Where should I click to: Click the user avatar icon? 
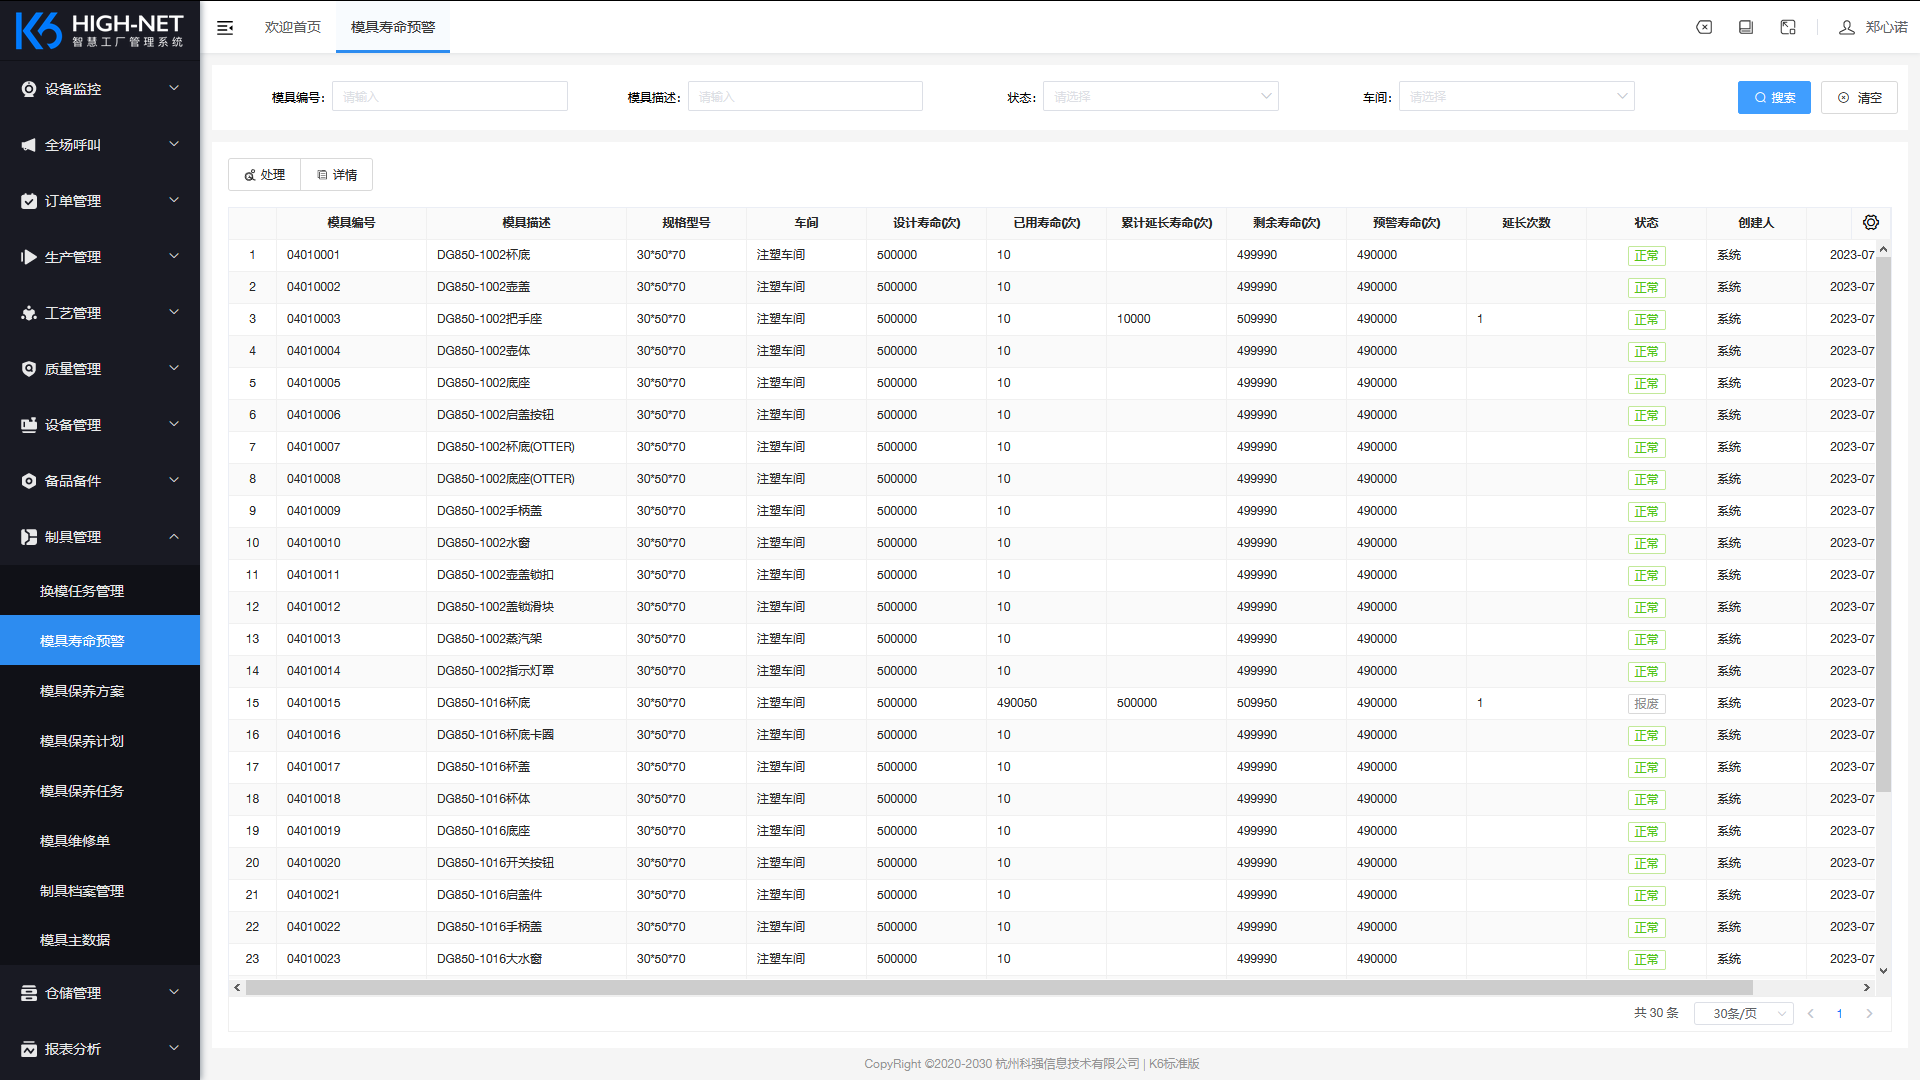pos(1847,27)
